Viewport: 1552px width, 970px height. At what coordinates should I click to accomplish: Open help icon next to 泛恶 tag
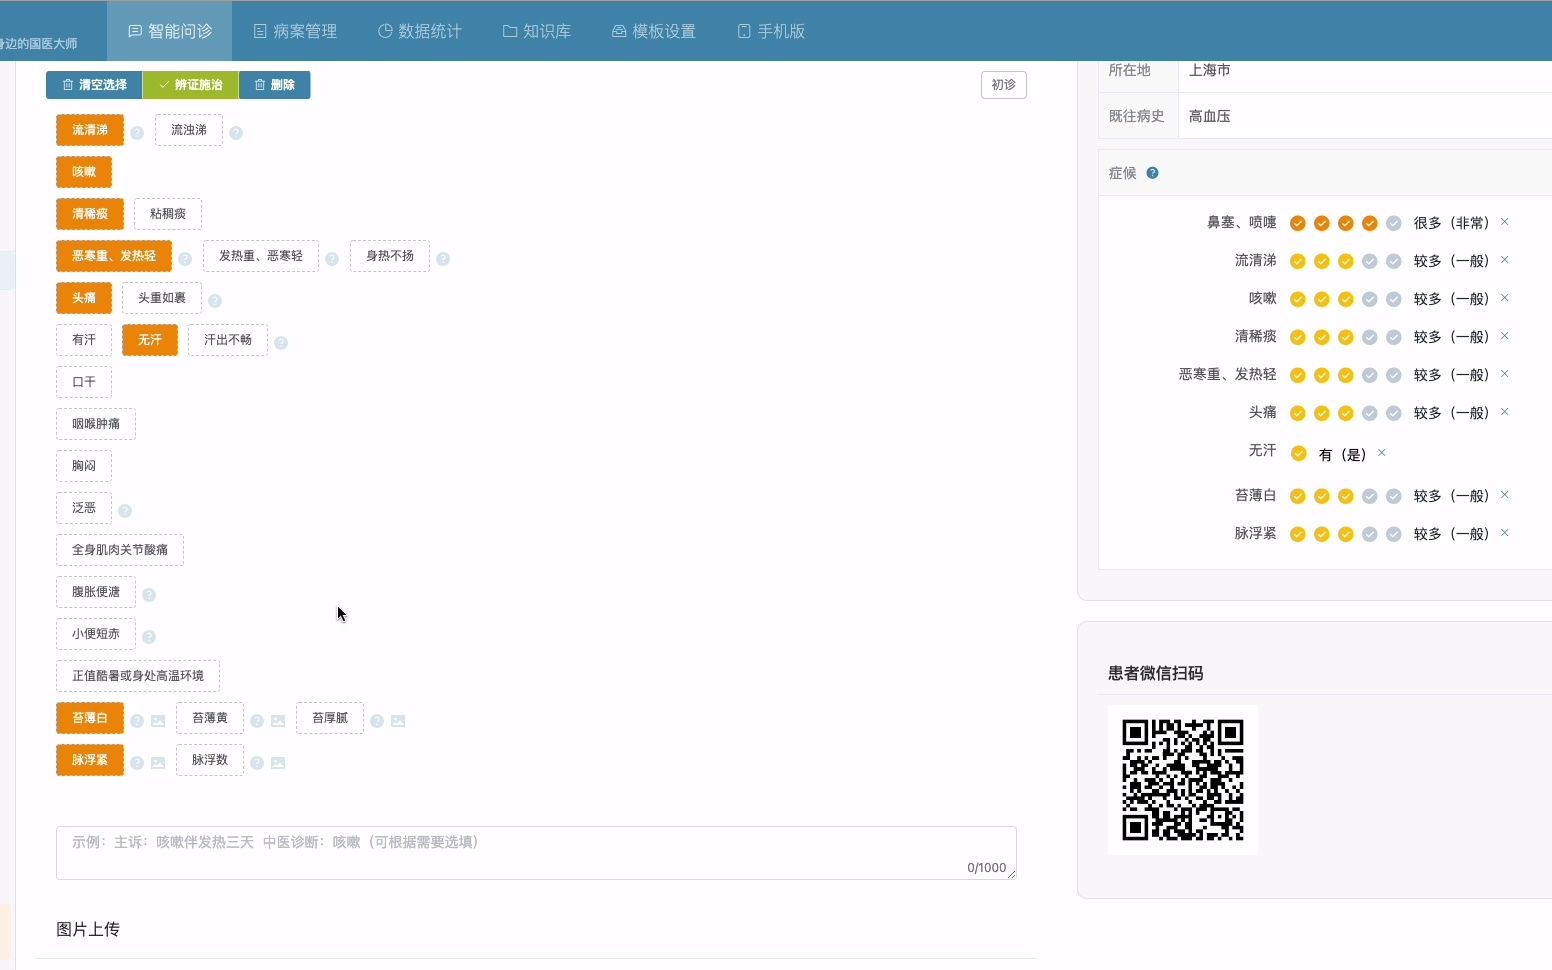[x=125, y=511]
